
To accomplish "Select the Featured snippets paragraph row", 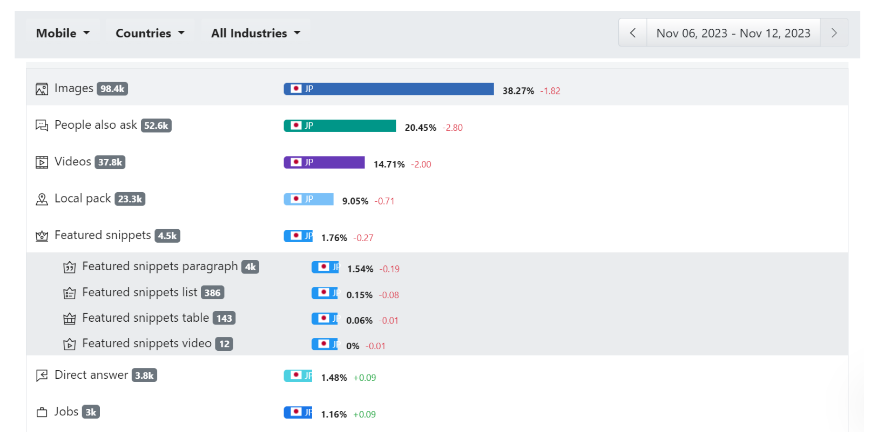I will pyautogui.click(x=160, y=267).
